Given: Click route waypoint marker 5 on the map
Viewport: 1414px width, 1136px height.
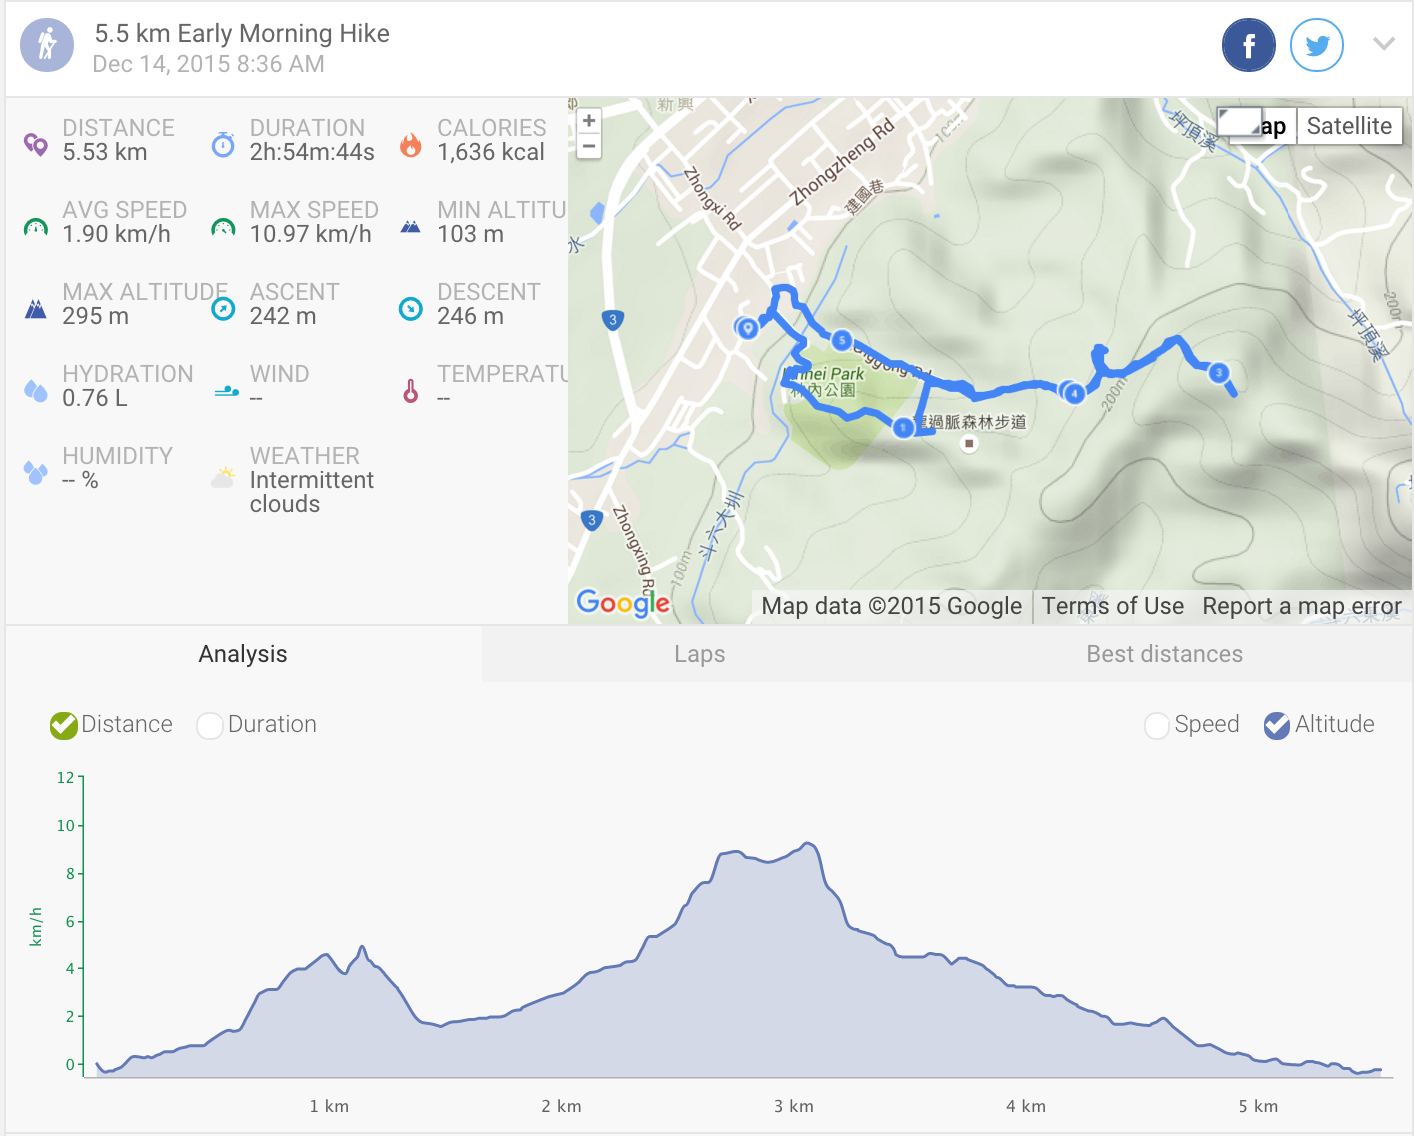Looking at the screenshot, I should coord(842,340).
